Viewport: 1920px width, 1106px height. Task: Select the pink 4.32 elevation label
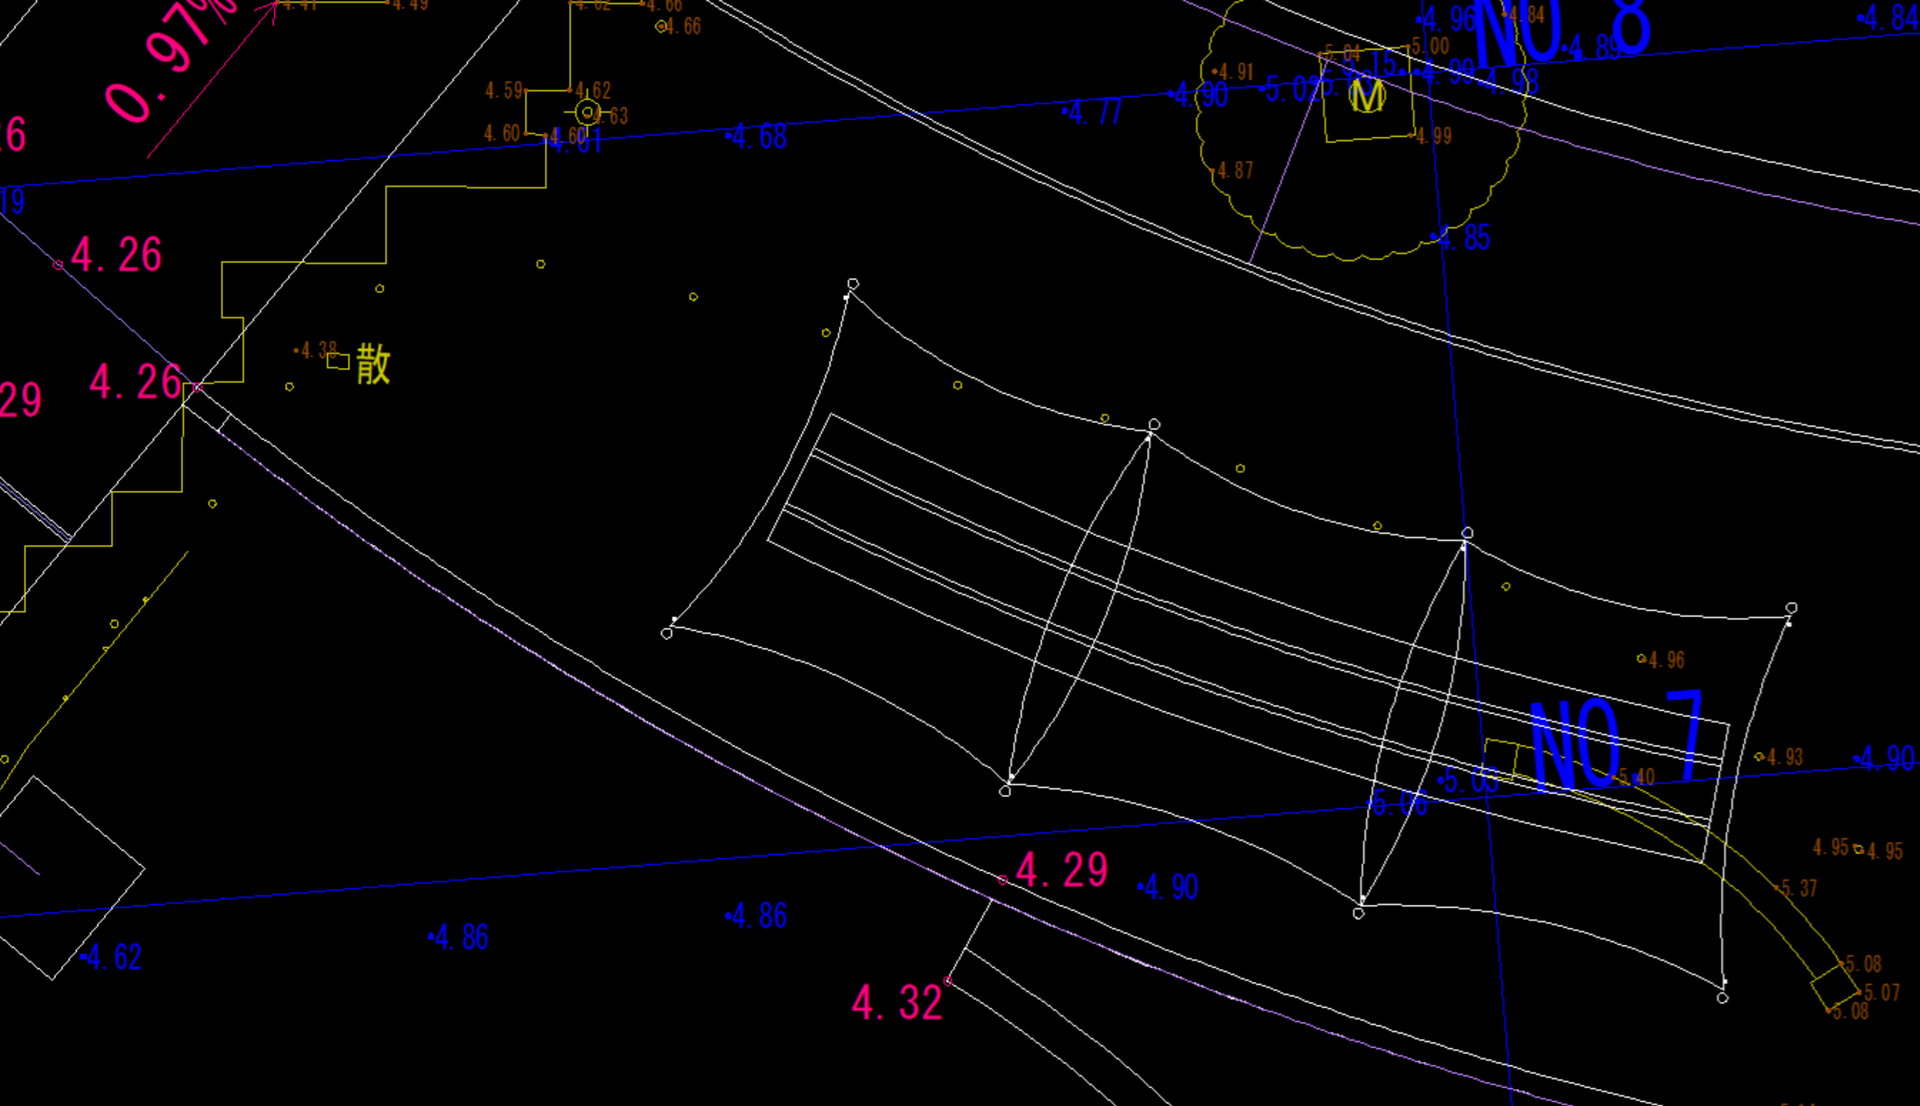click(897, 1003)
